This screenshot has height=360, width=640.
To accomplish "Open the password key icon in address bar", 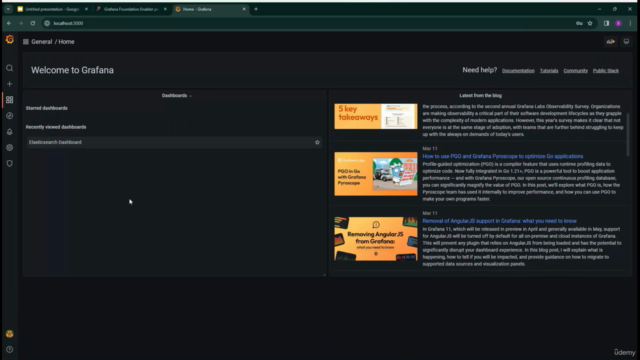I will [579, 23].
